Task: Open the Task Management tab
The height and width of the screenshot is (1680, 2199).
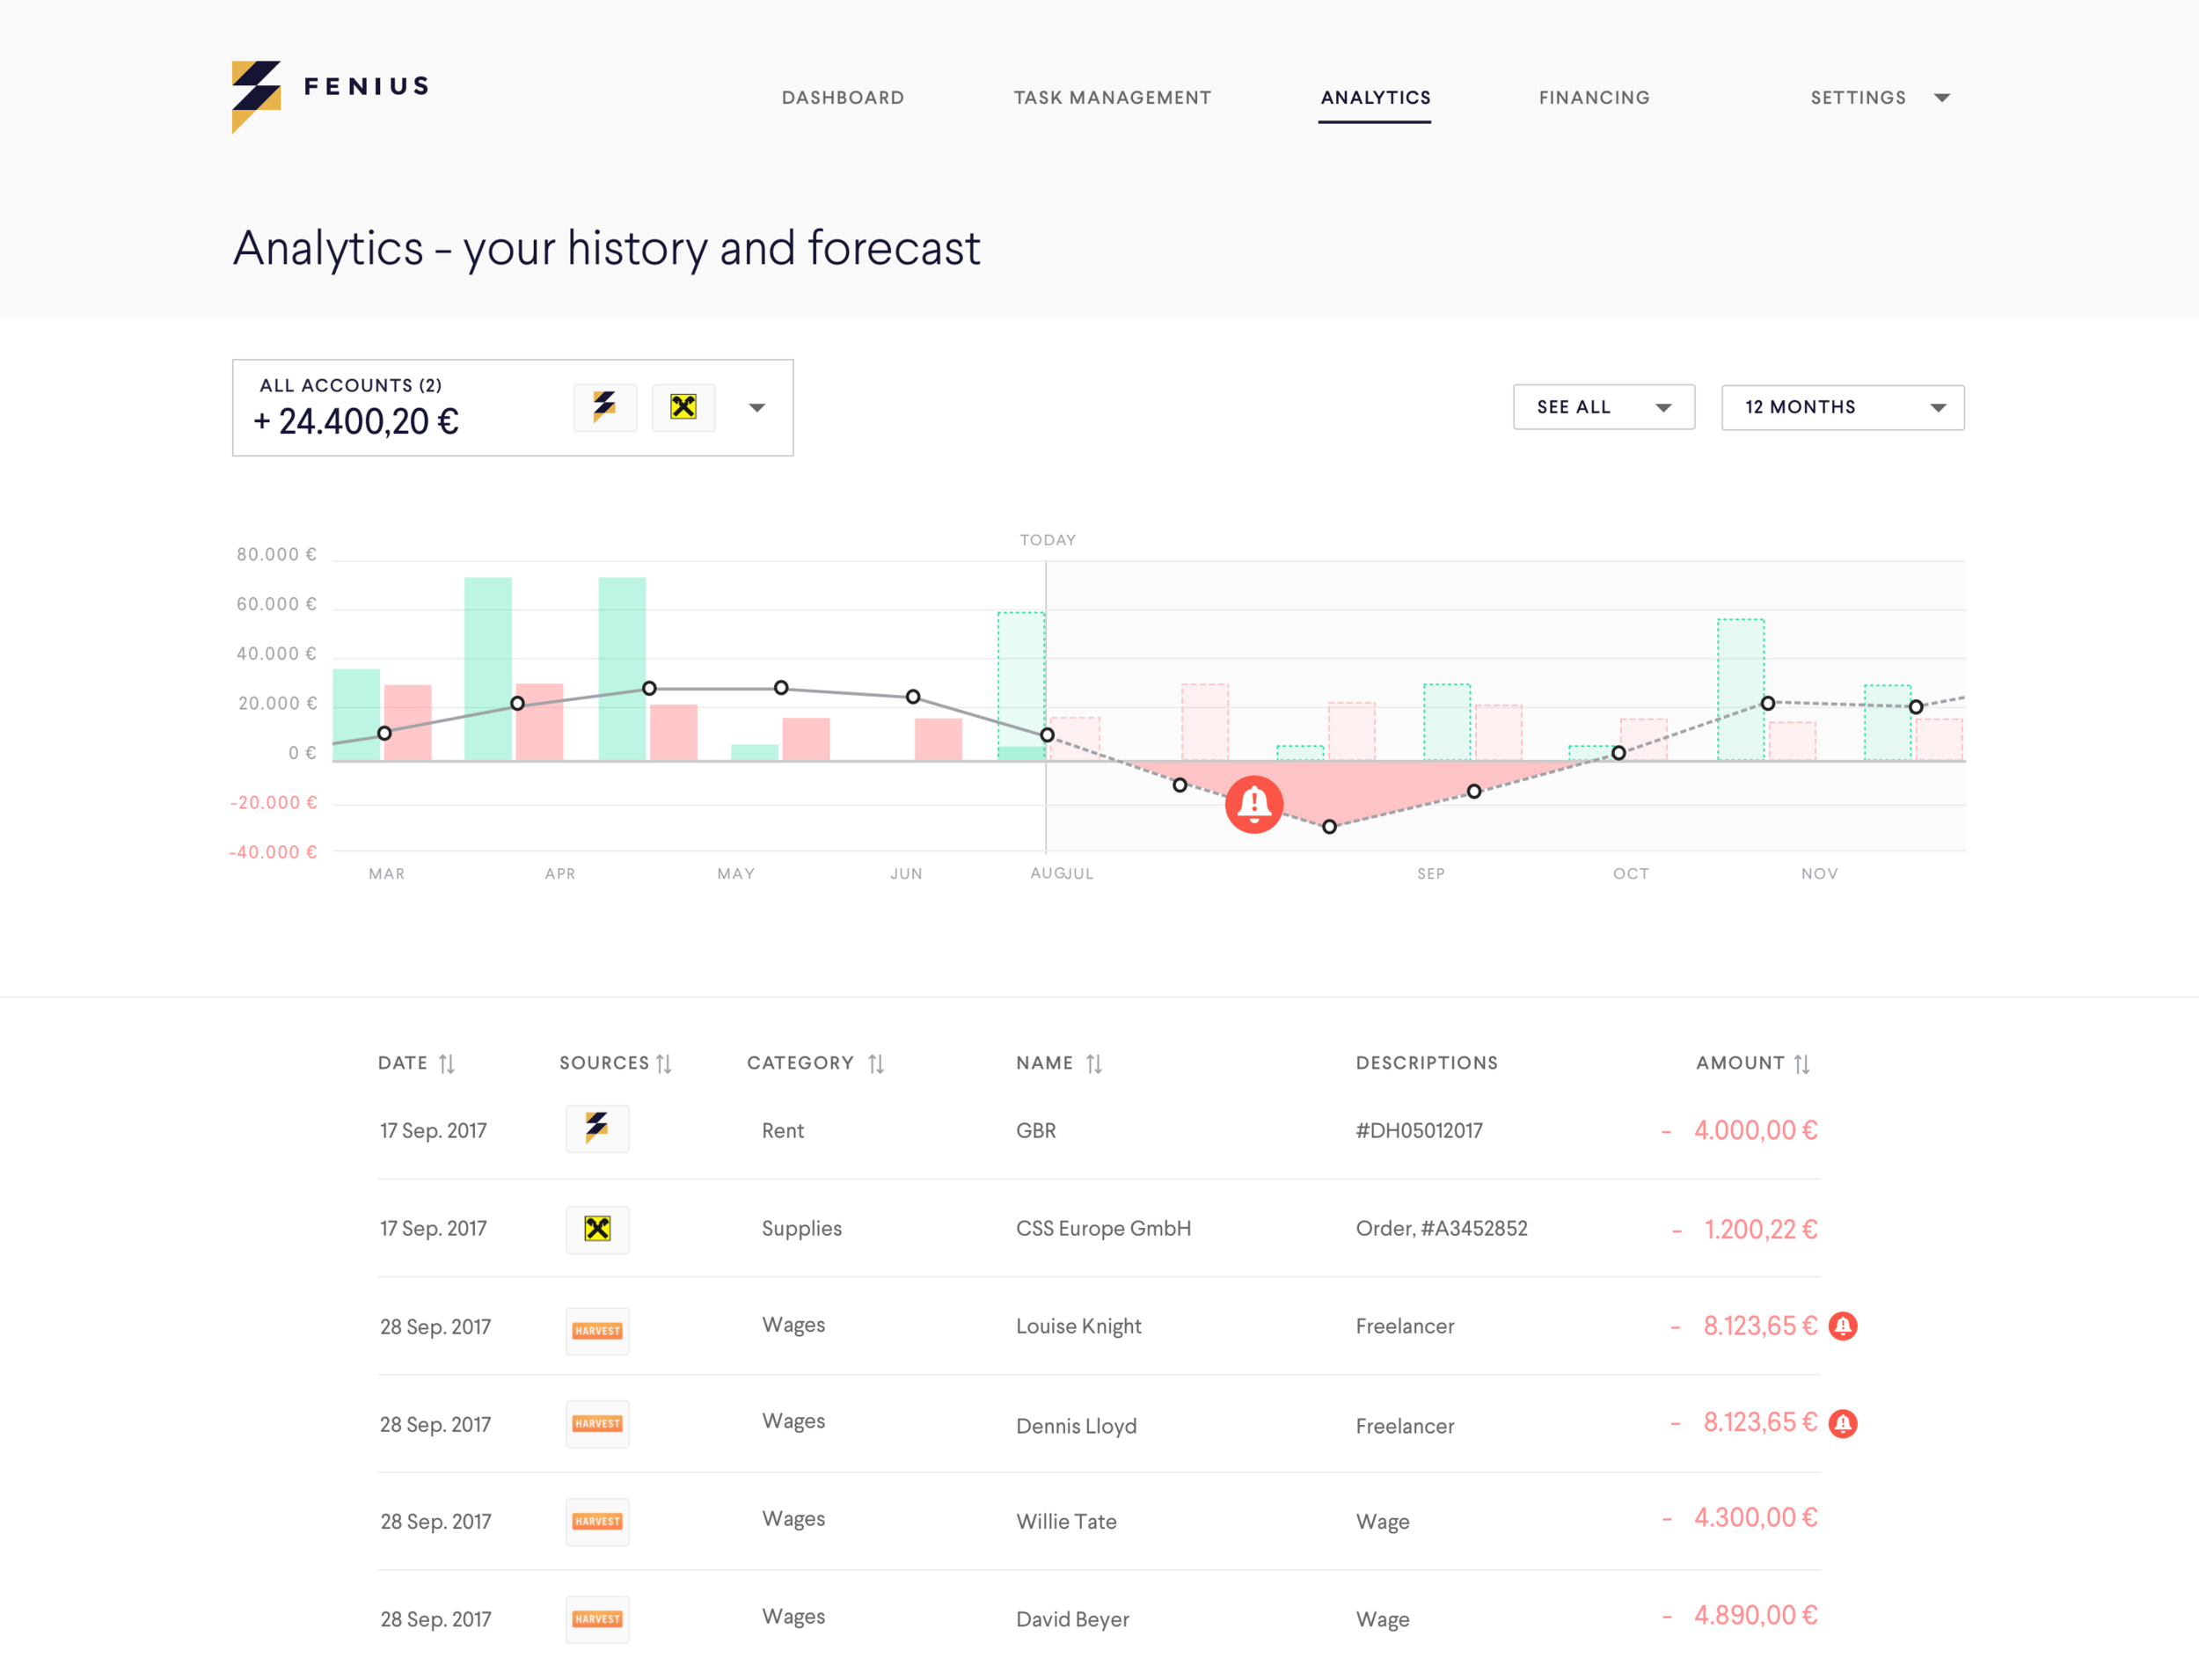Action: [1111, 98]
